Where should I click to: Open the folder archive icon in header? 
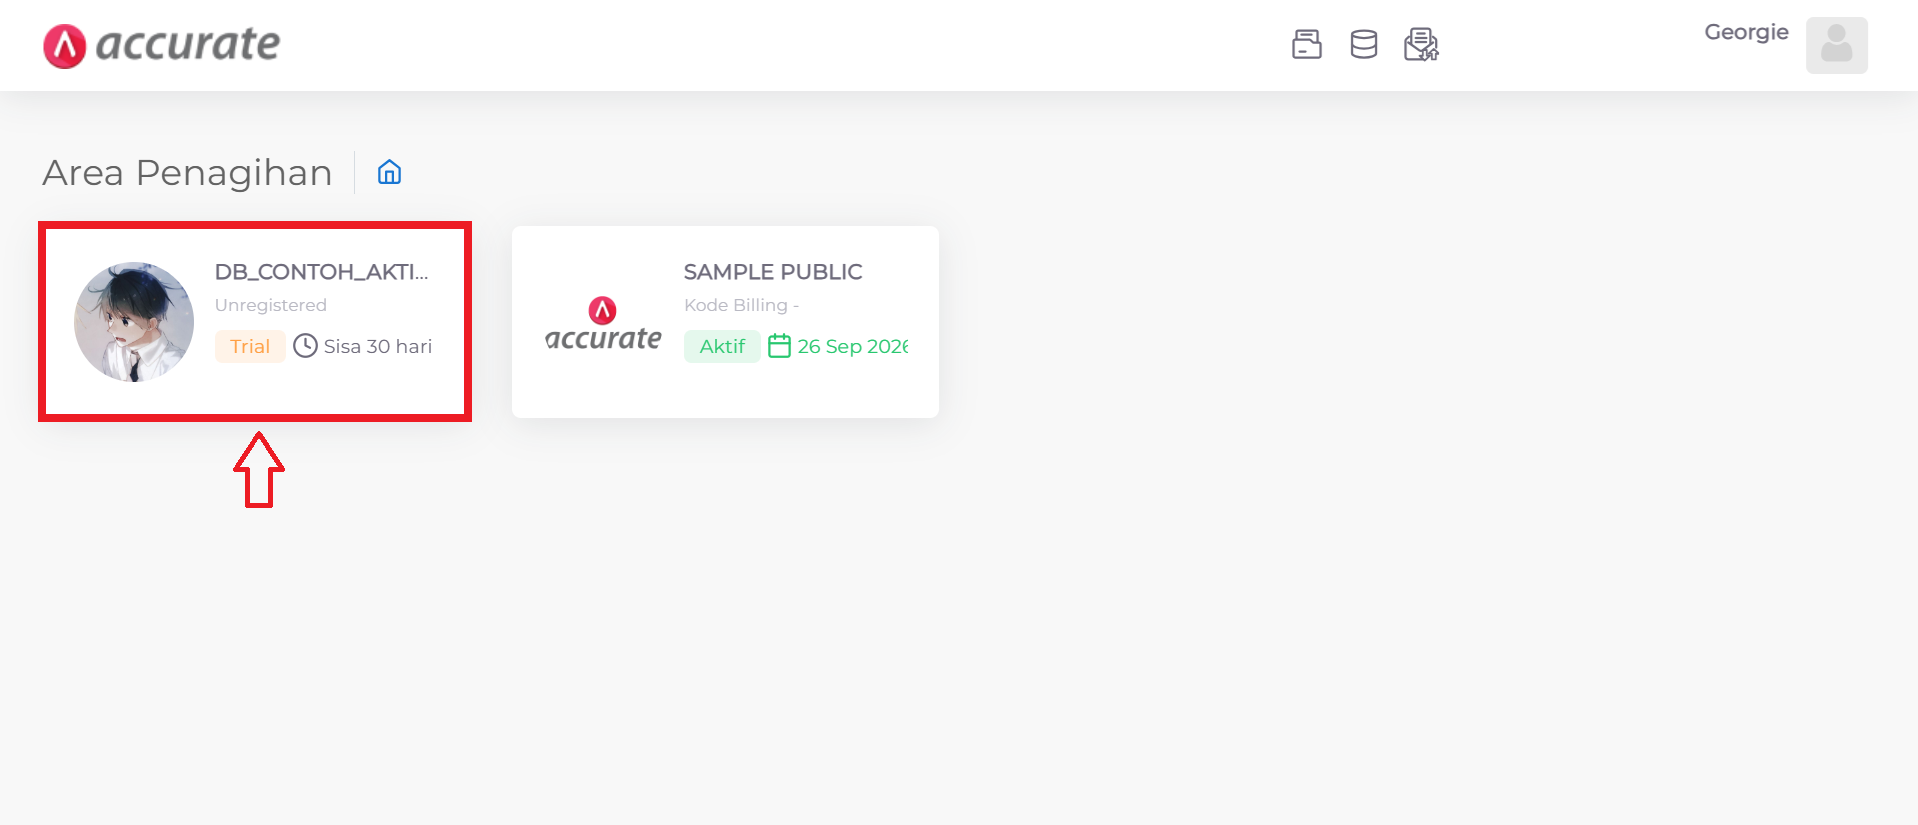(1306, 45)
